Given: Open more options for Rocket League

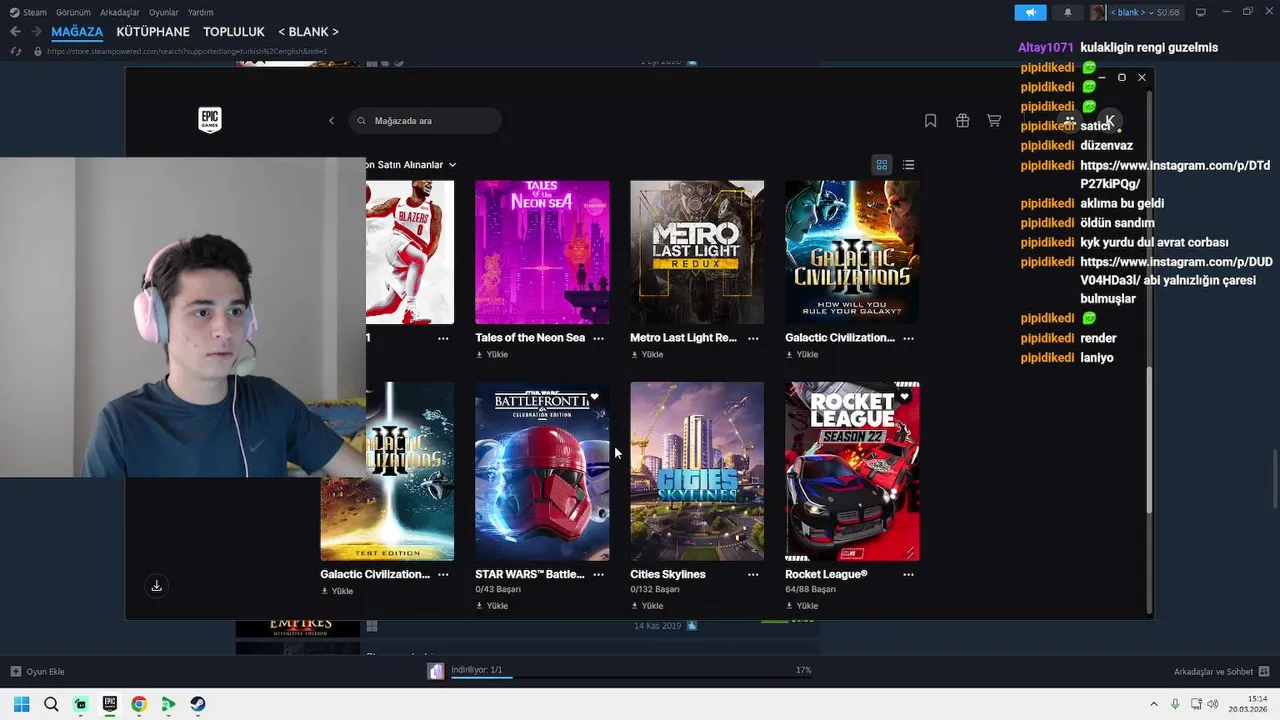Looking at the screenshot, I should click(x=908, y=575).
